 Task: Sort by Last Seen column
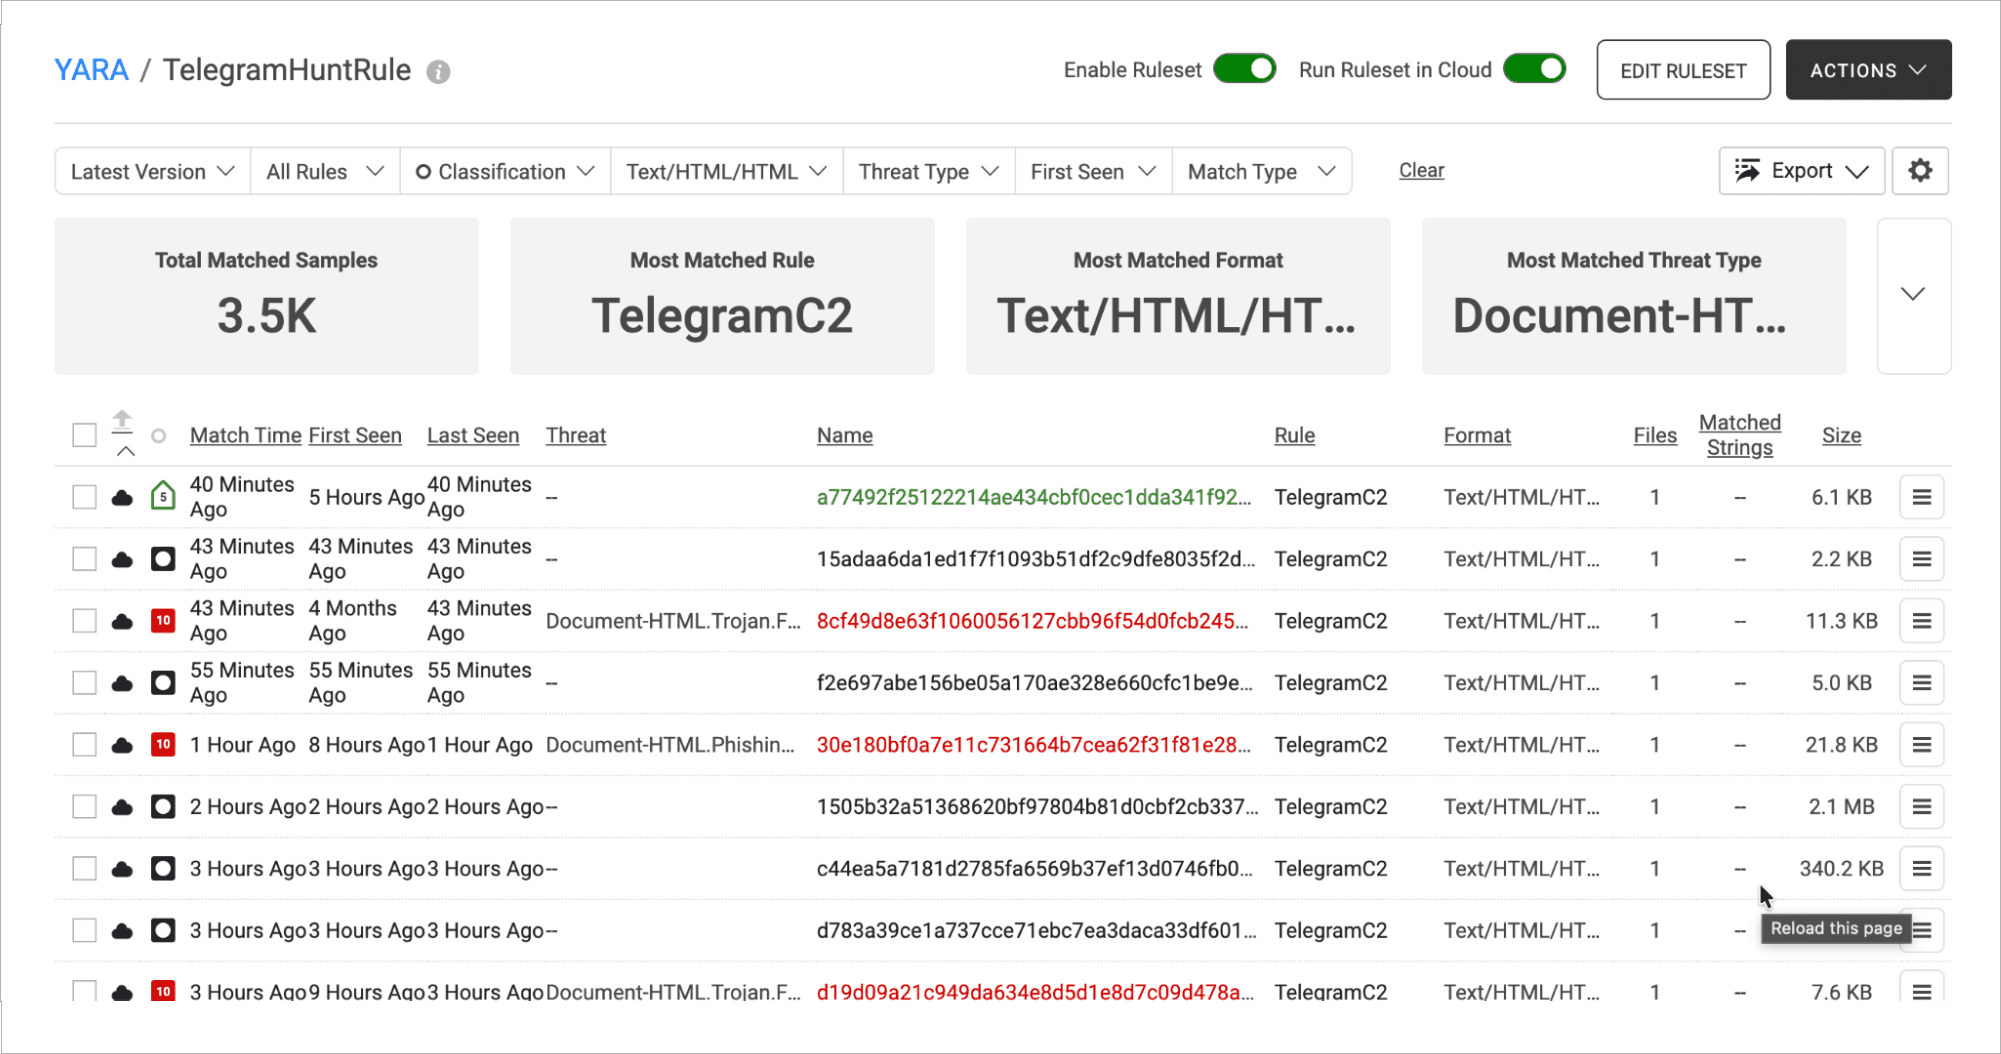pos(473,436)
